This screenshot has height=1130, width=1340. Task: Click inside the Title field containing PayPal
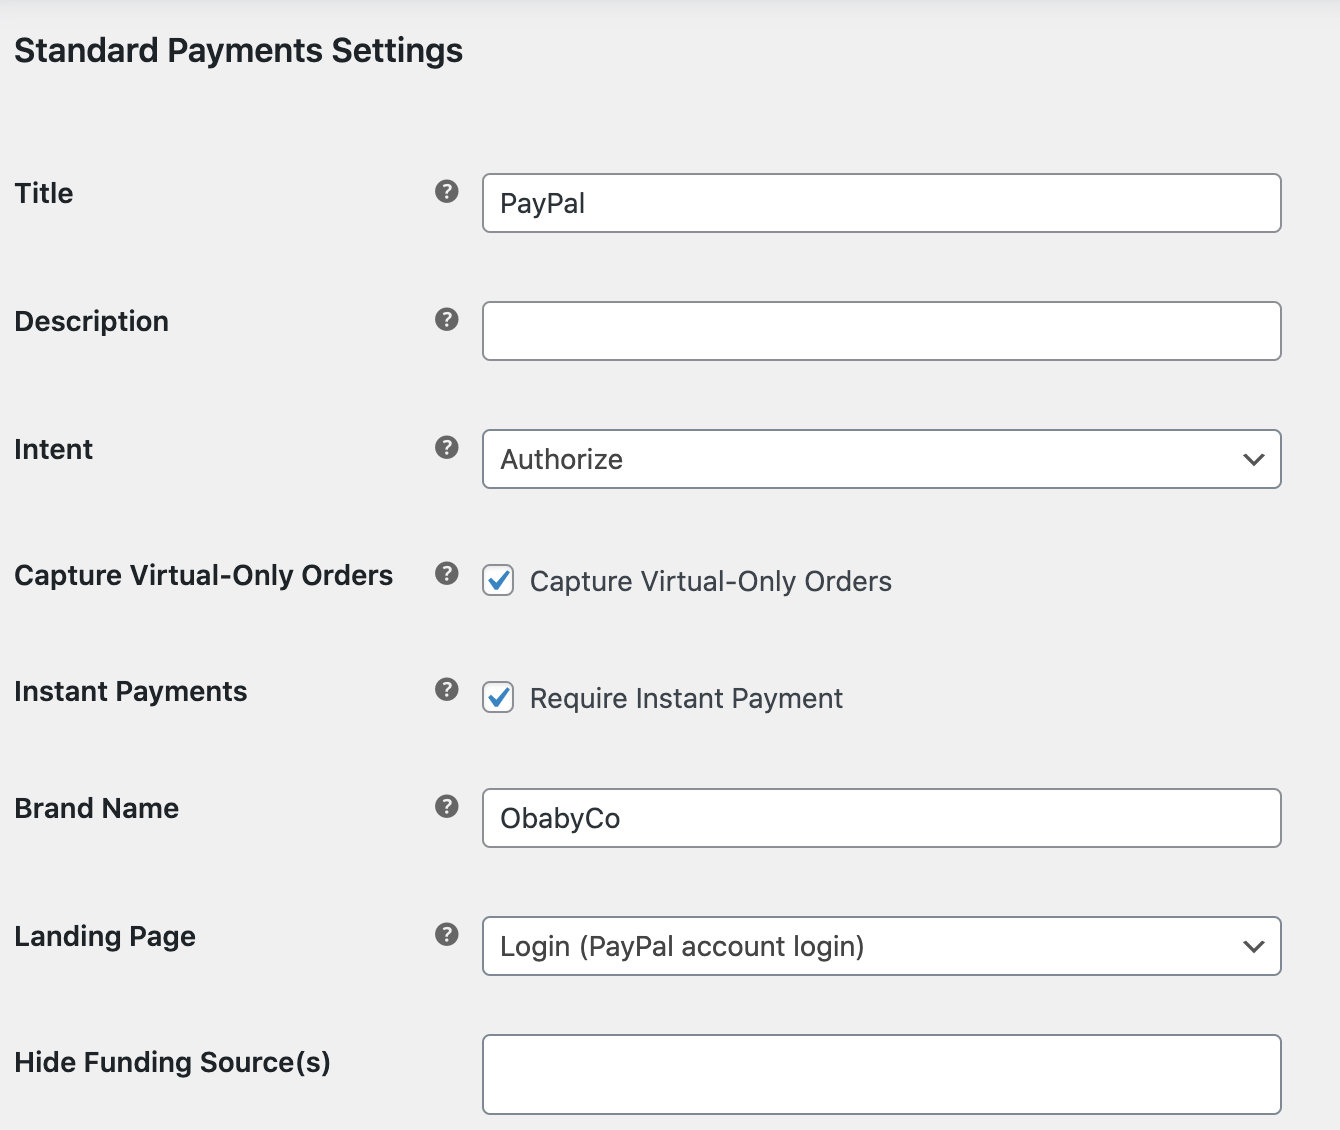pyautogui.click(x=880, y=203)
